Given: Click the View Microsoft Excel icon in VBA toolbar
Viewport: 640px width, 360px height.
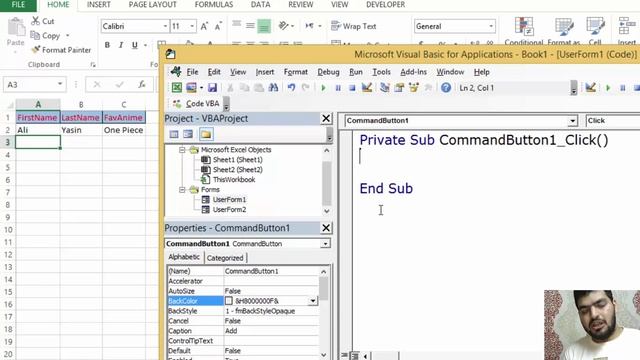Looking at the screenshot, I should 177,87.
